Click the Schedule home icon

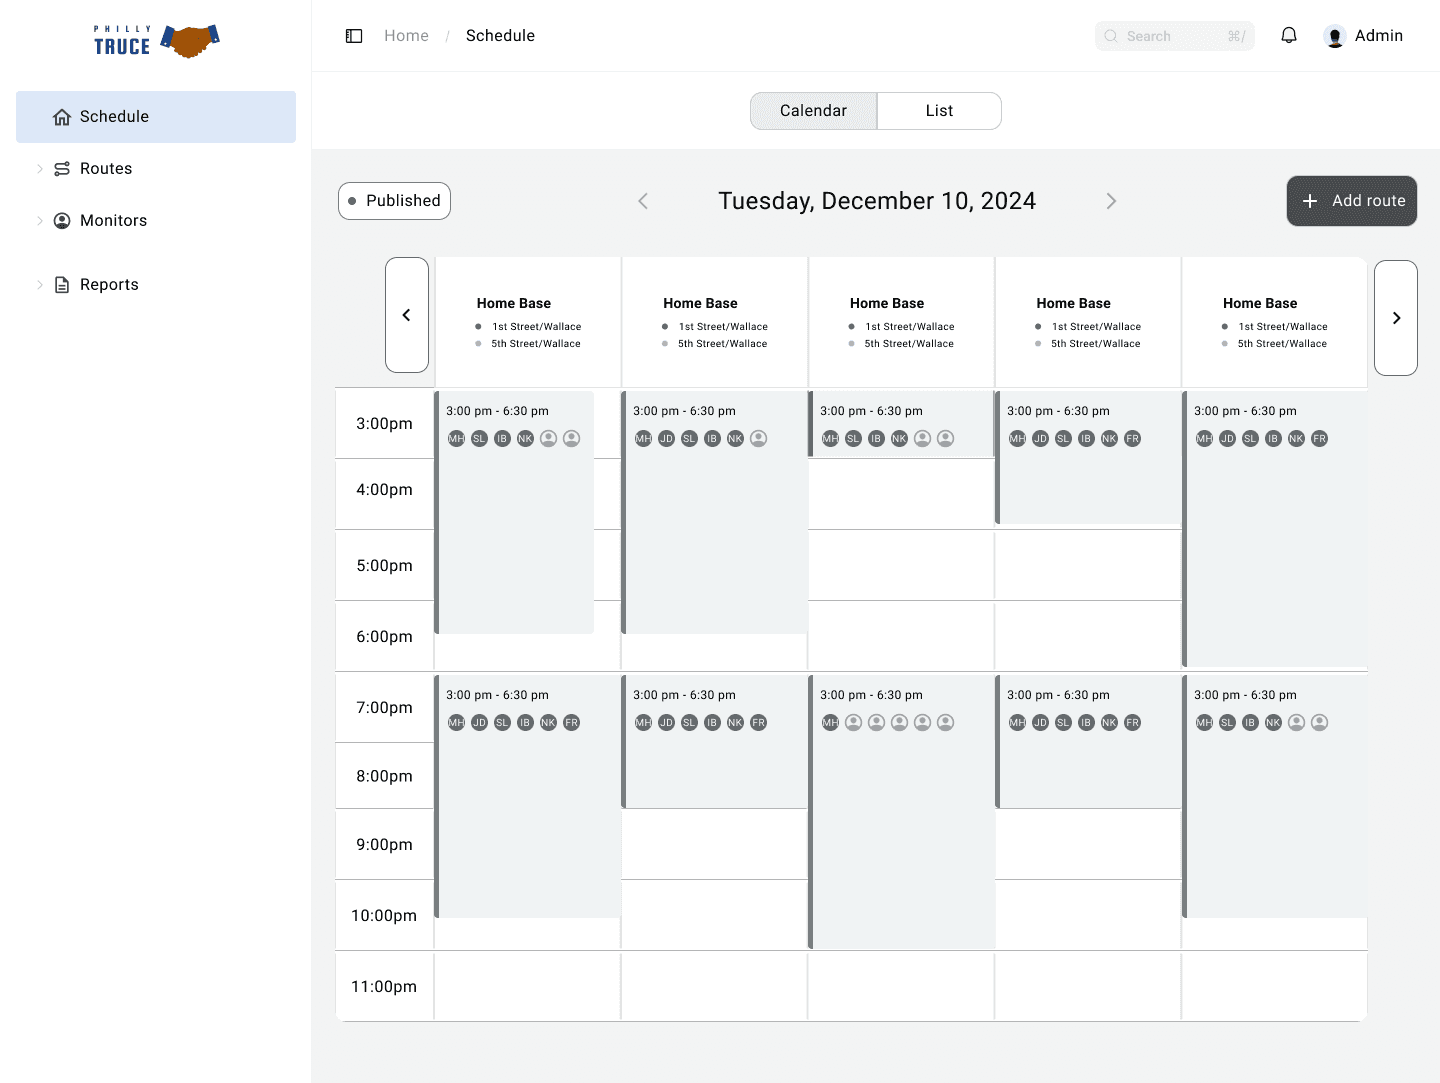(62, 117)
